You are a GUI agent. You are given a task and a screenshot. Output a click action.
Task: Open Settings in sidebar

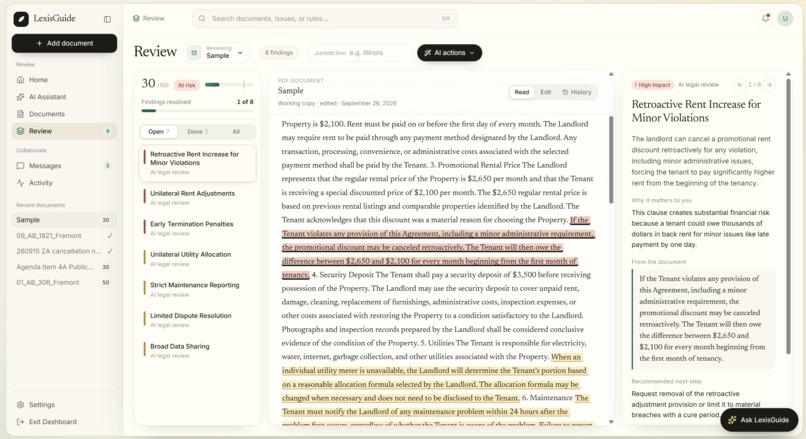click(x=64, y=405)
